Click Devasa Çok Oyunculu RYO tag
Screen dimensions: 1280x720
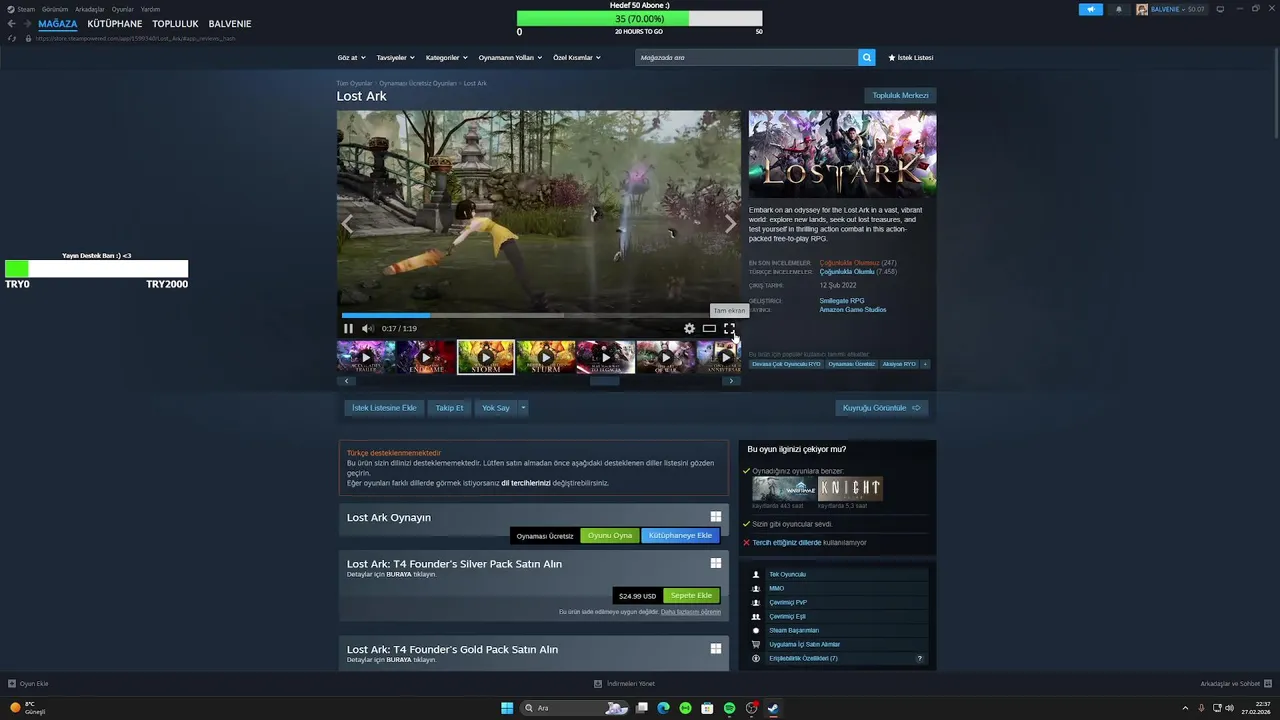(786, 364)
